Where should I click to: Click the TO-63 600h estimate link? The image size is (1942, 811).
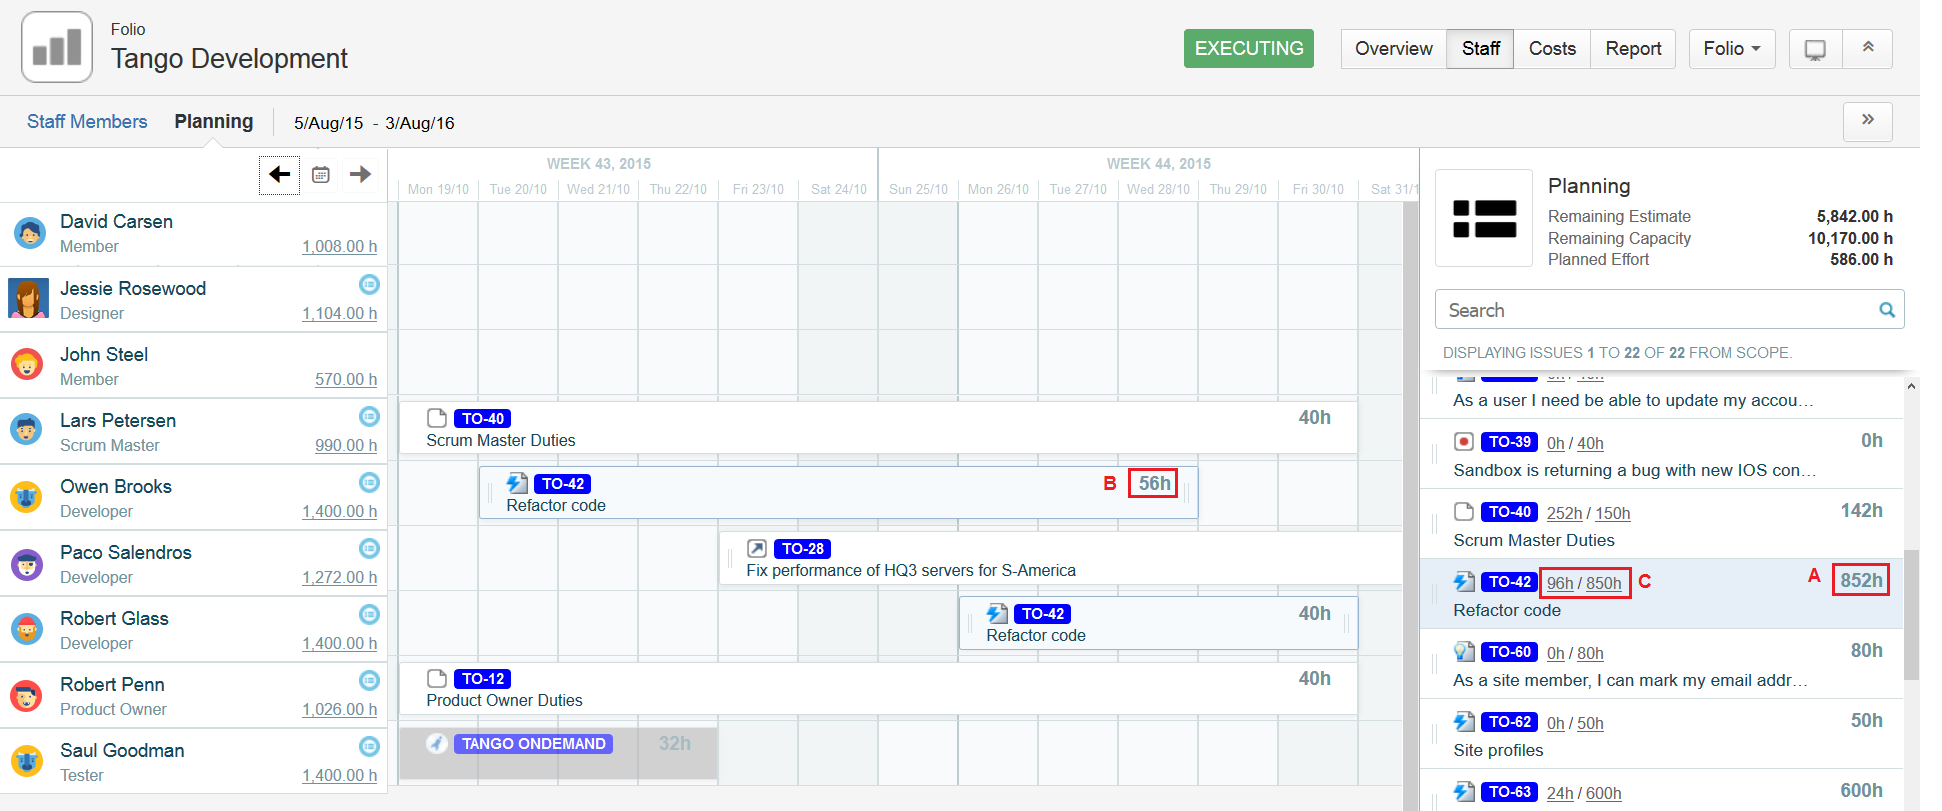(1604, 794)
